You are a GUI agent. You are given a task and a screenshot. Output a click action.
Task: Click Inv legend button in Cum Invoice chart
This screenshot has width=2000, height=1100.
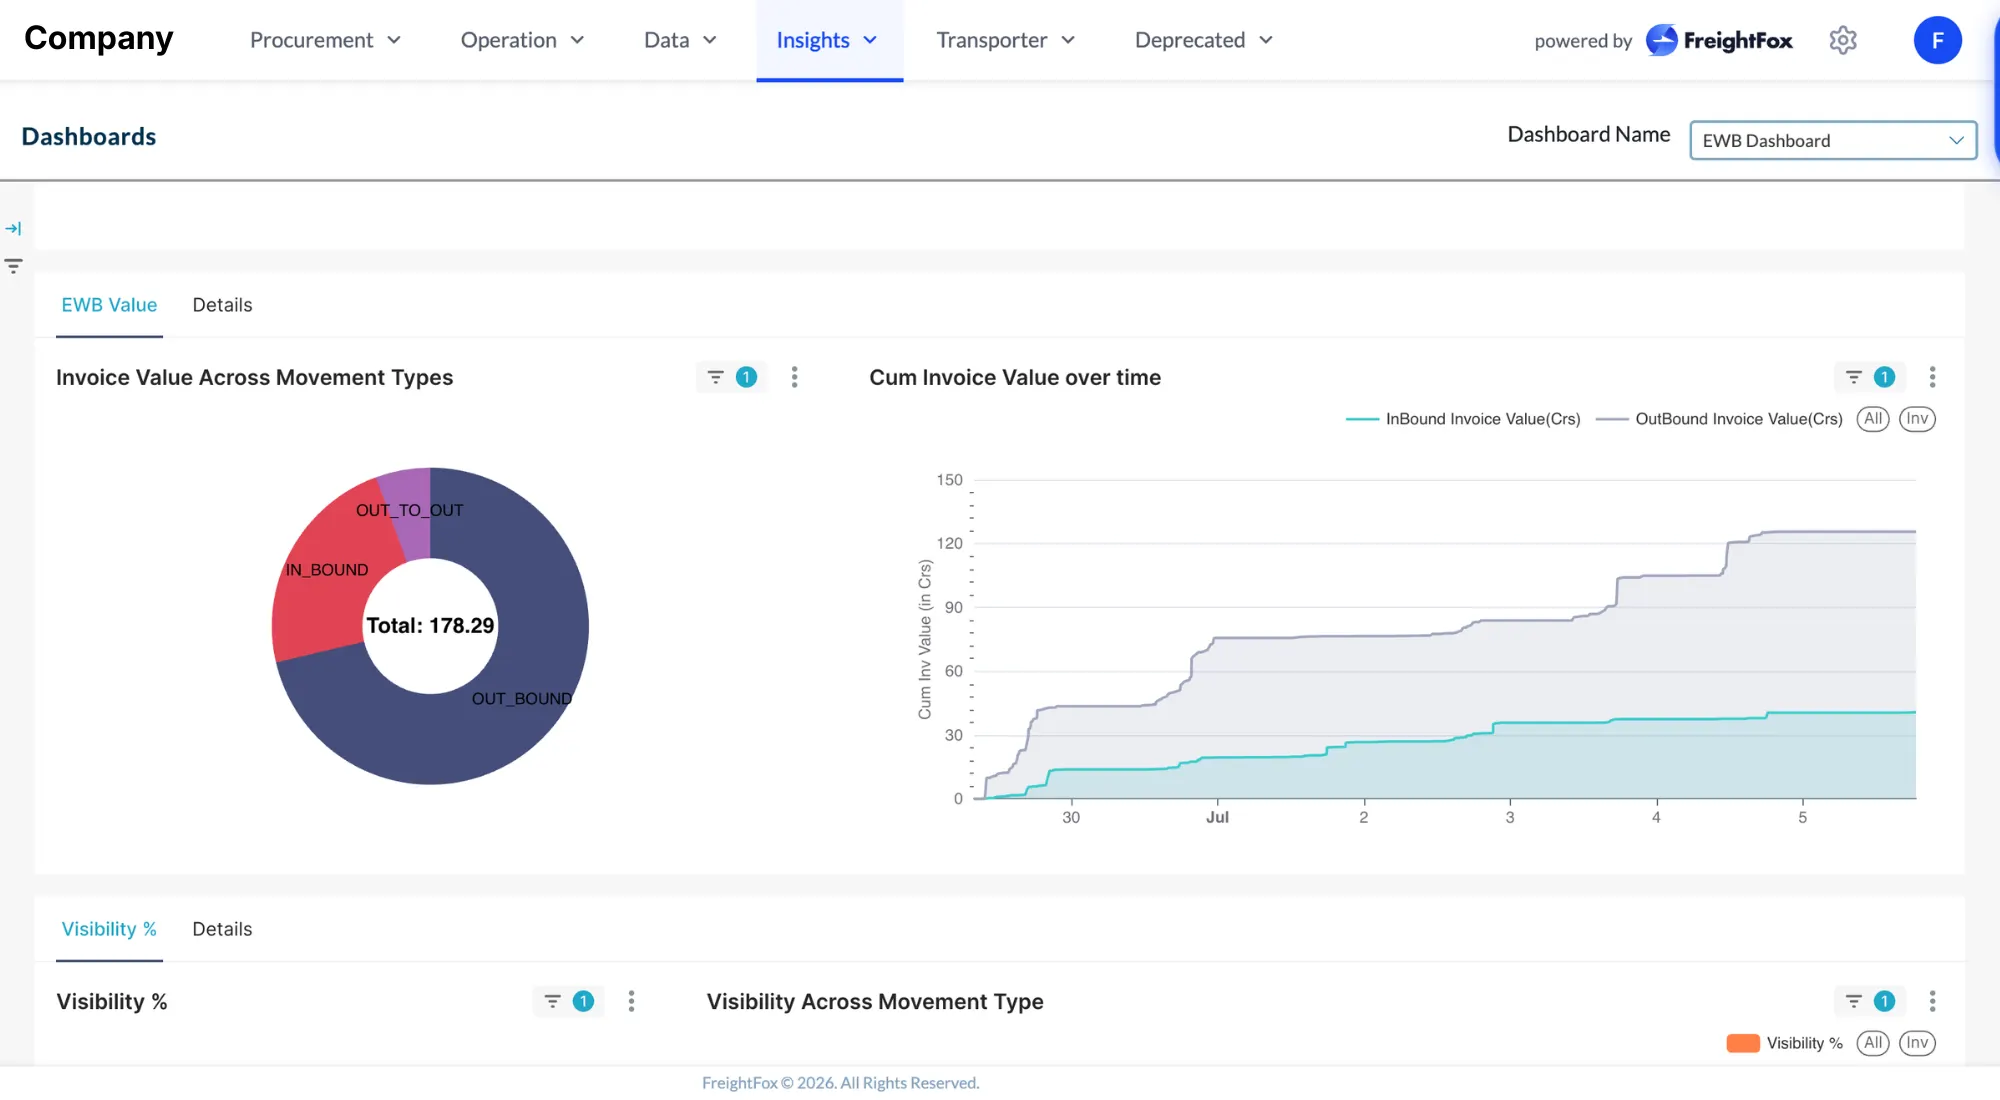click(x=1917, y=419)
